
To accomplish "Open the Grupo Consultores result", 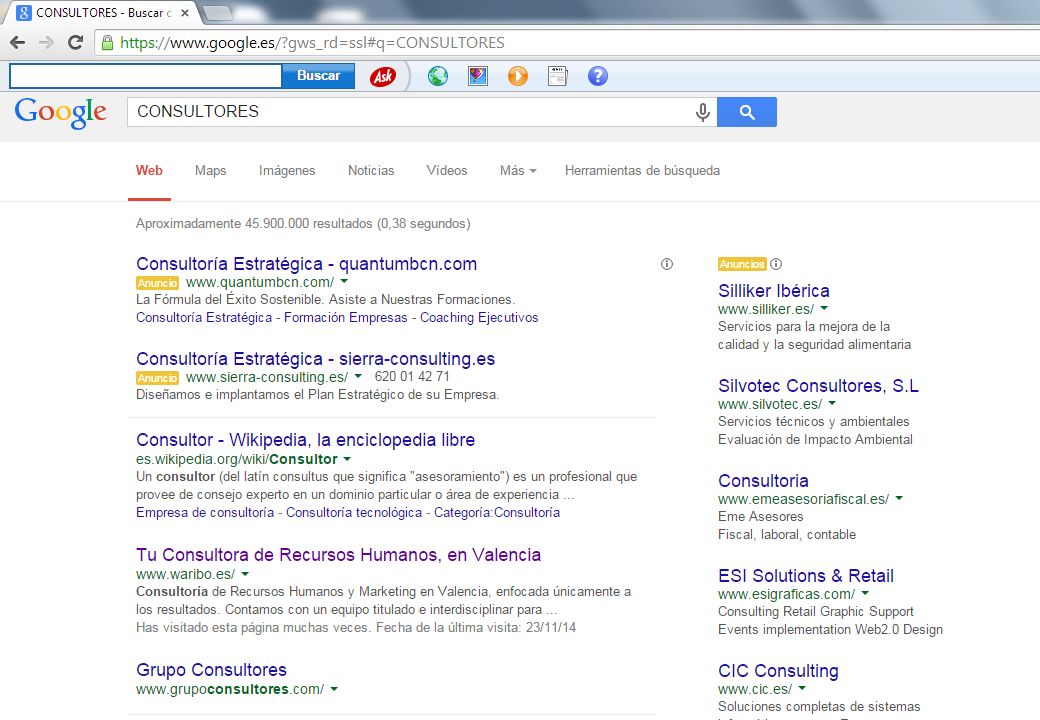I will pos(212,670).
